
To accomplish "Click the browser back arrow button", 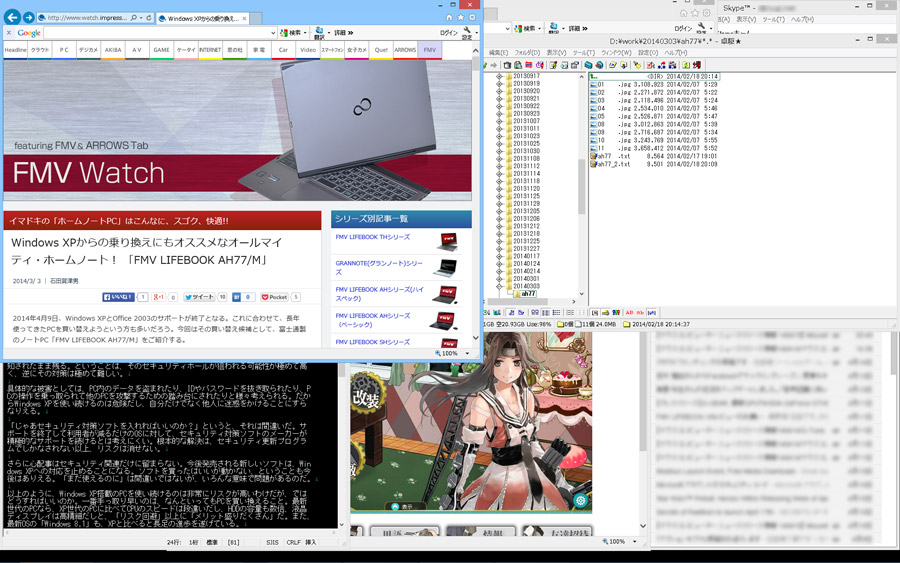I will coord(12,18).
